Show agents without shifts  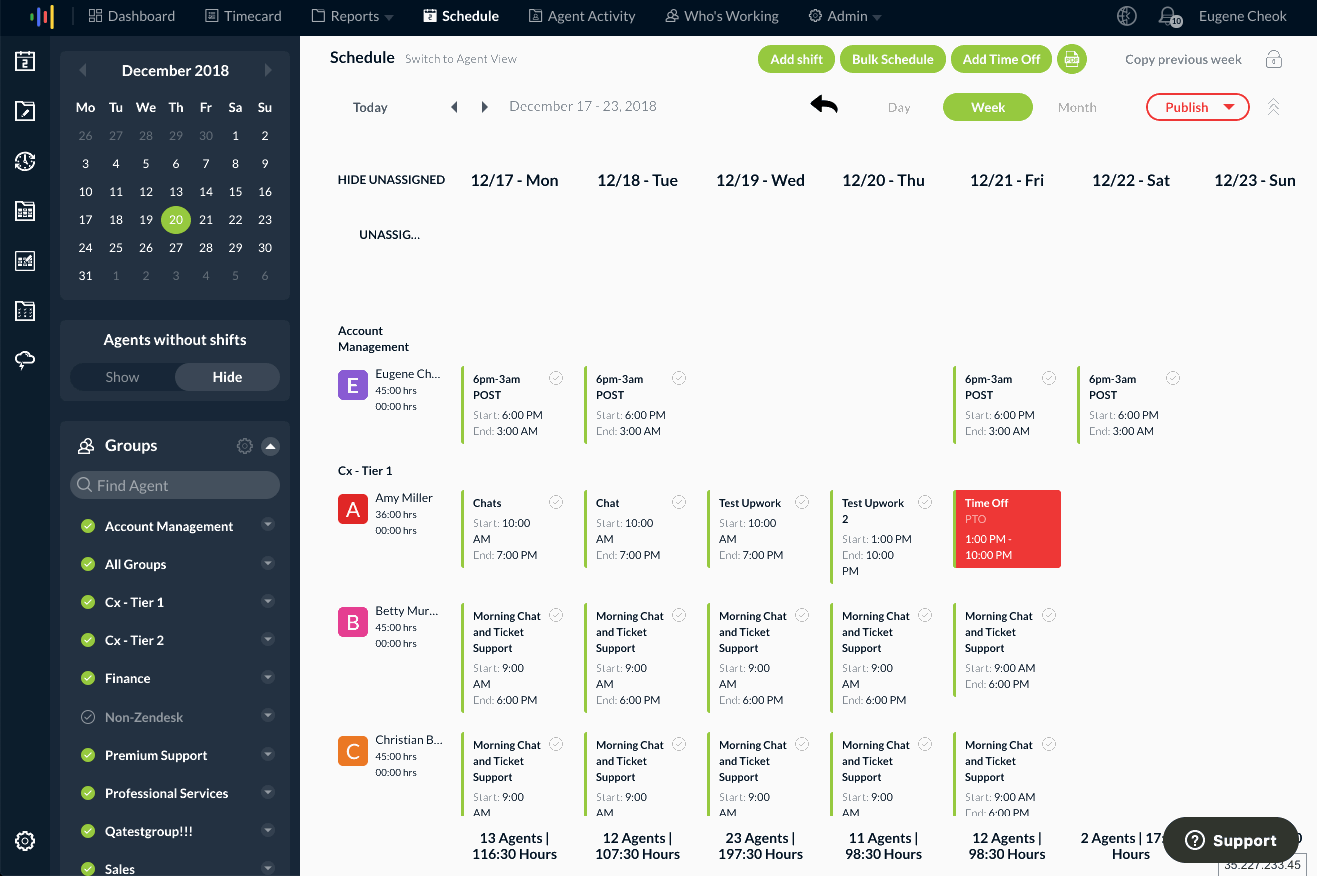tap(123, 377)
